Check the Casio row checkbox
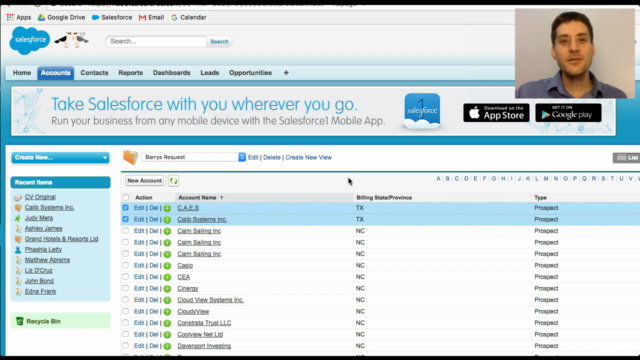Image resolution: width=640 pixels, height=360 pixels. pyautogui.click(x=125, y=265)
